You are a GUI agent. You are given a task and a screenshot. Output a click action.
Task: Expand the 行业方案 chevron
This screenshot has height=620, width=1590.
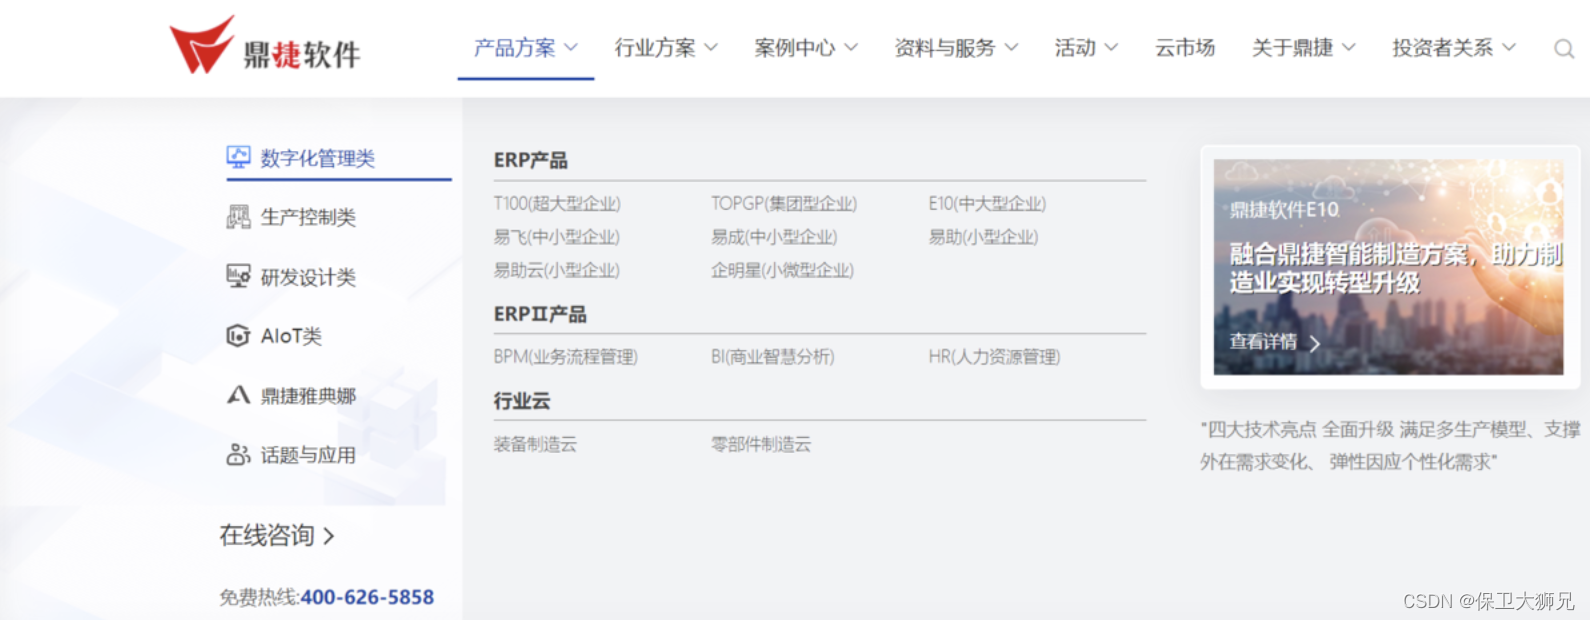click(711, 48)
